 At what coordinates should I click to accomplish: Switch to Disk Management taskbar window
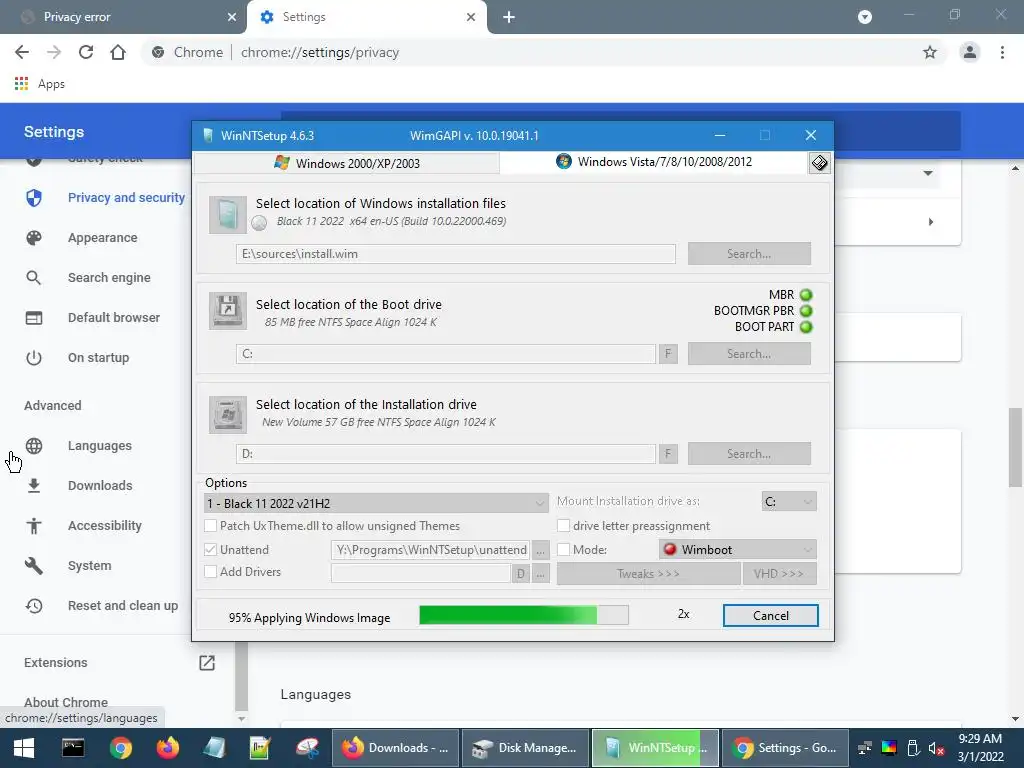pyautogui.click(x=525, y=748)
